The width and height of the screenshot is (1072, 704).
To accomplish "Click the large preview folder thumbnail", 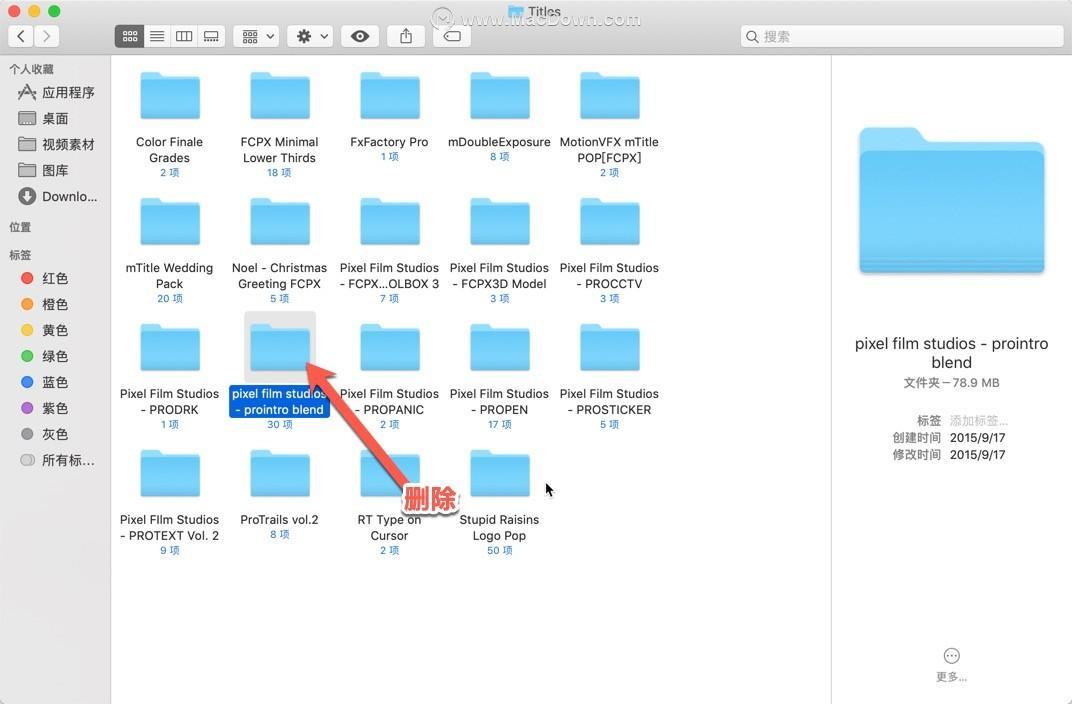I will coord(952,200).
